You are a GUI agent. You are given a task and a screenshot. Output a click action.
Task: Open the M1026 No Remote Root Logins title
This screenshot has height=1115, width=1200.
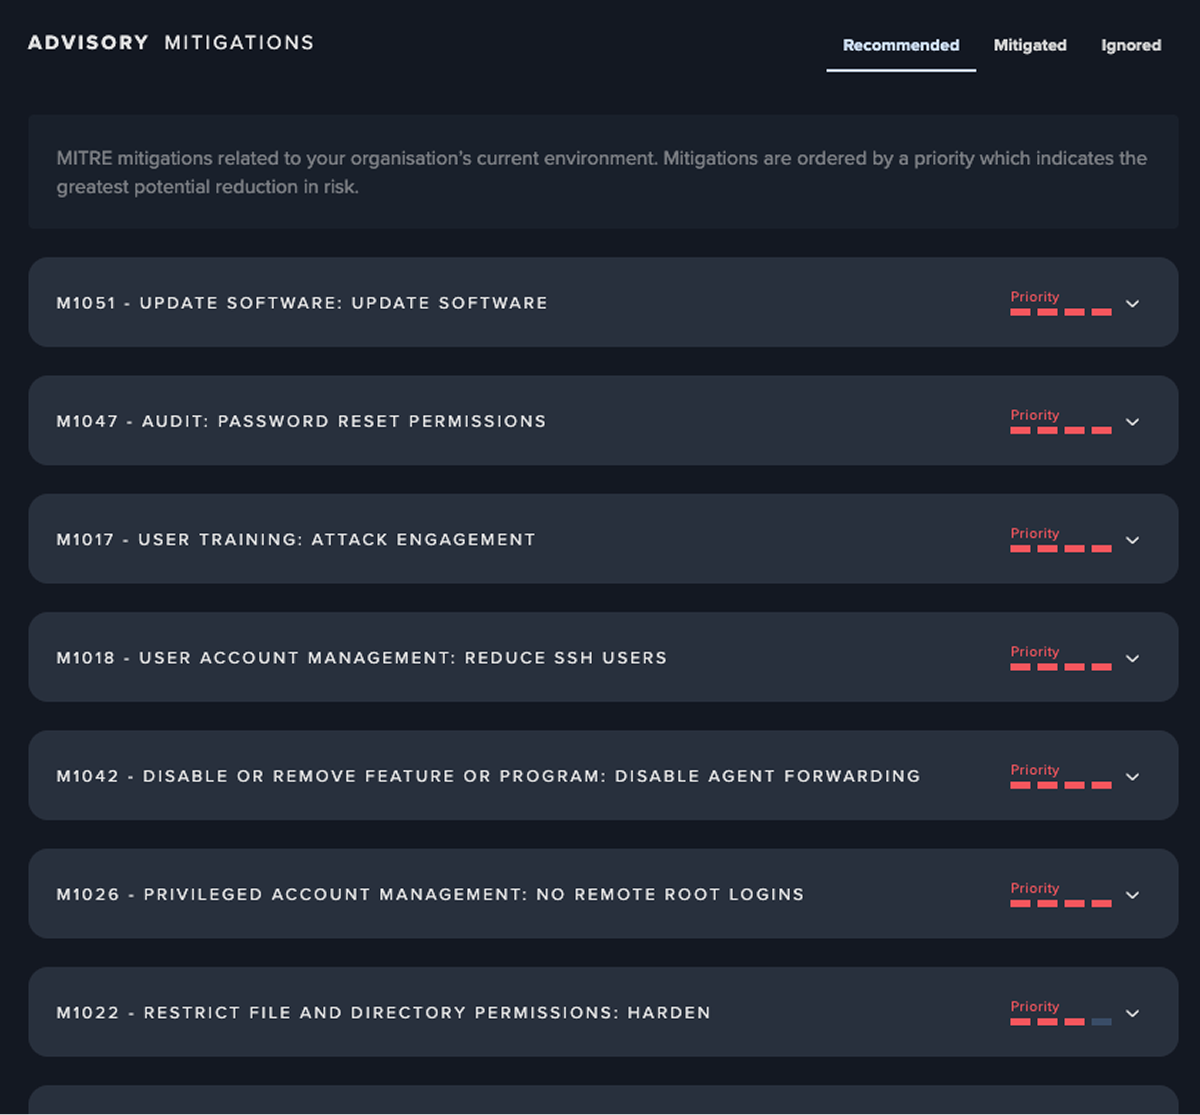pos(430,894)
